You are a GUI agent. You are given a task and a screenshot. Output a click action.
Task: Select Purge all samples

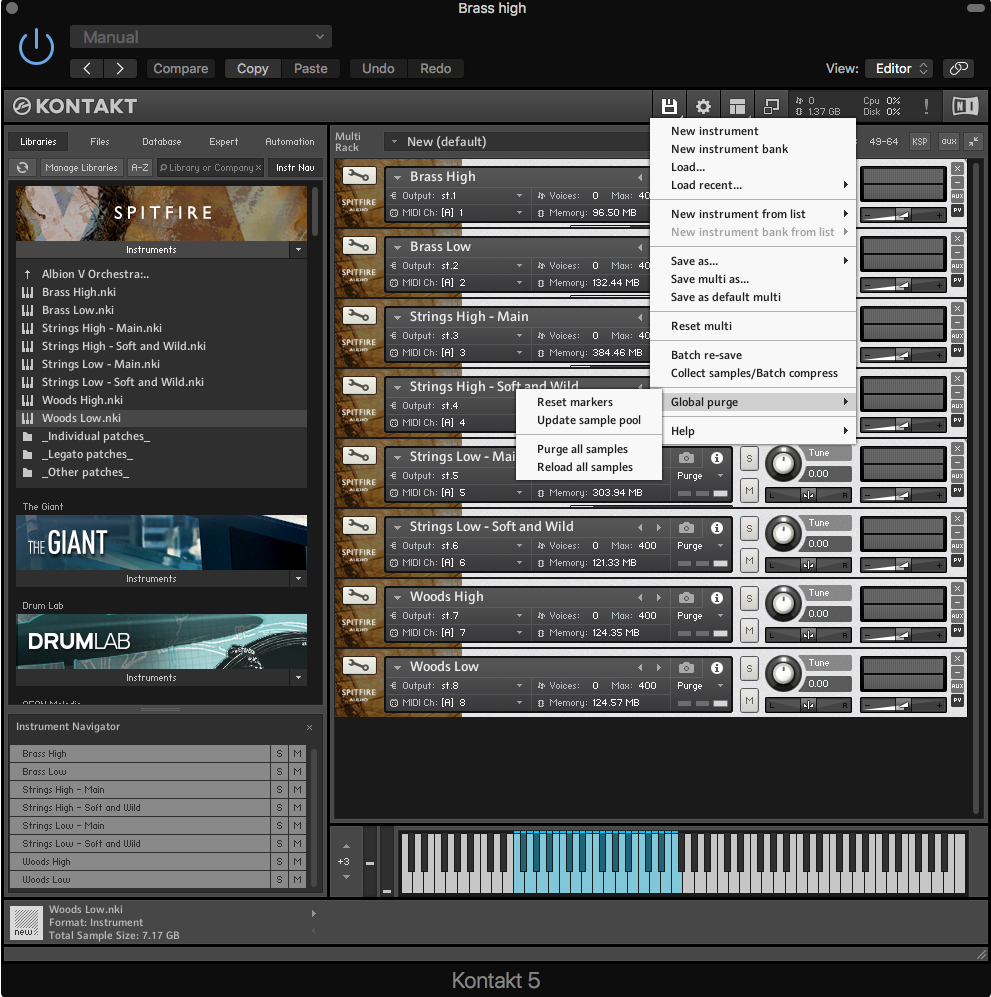582,449
